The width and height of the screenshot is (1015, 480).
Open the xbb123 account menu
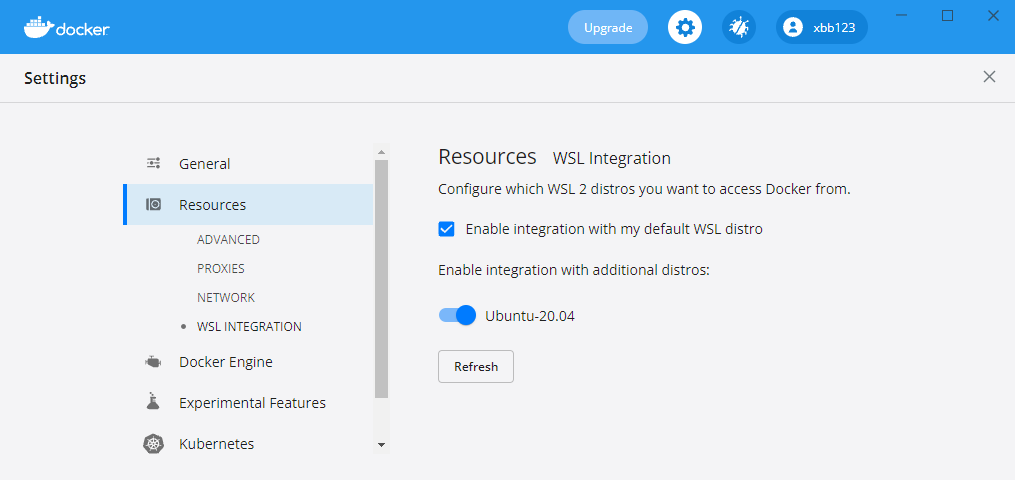tap(821, 27)
